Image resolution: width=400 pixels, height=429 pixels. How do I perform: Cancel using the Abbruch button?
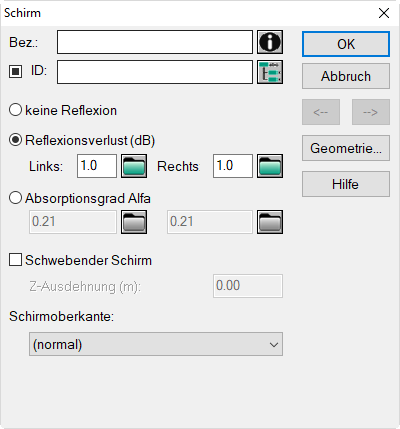coord(346,76)
